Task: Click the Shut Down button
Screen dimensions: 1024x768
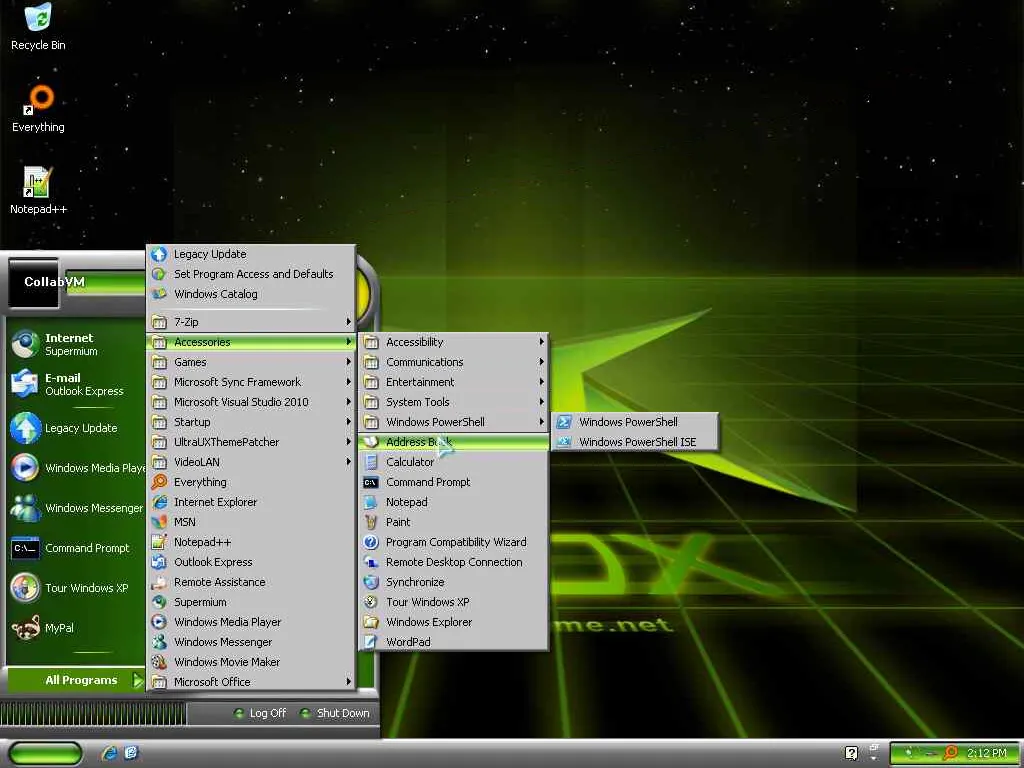Action: coord(334,713)
